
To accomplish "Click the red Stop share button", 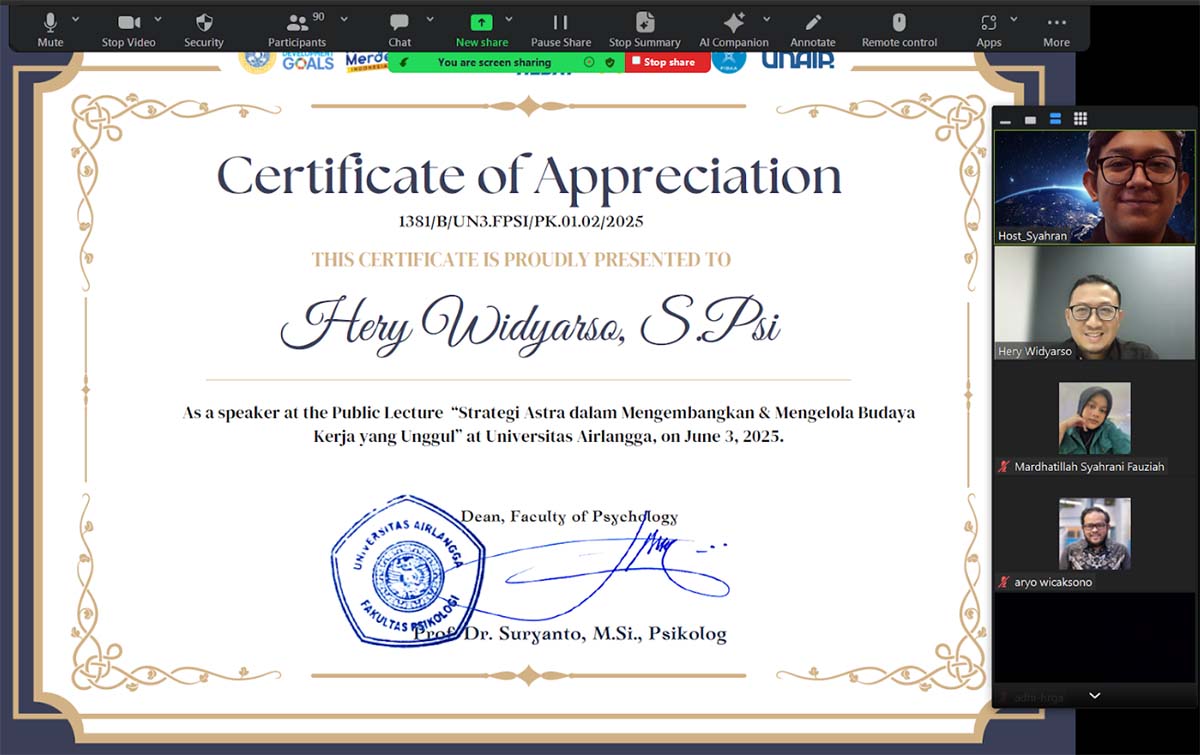I will coord(668,62).
